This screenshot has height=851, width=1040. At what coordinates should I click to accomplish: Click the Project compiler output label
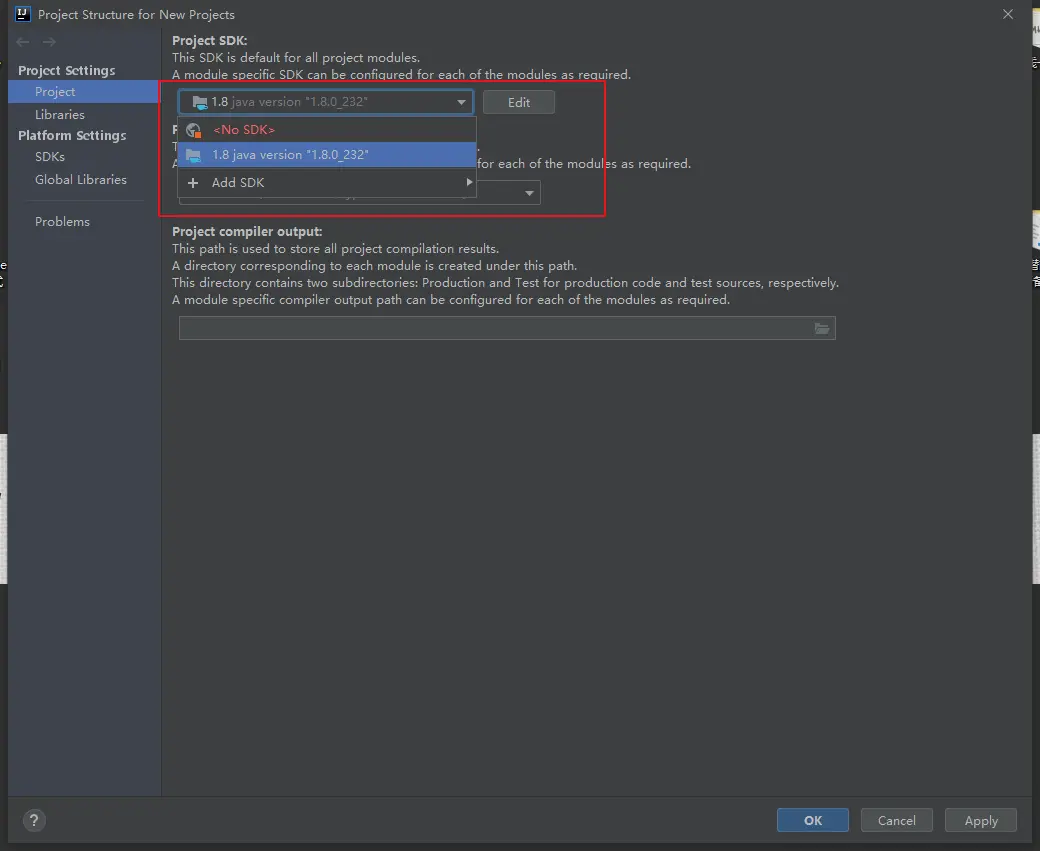tap(247, 231)
